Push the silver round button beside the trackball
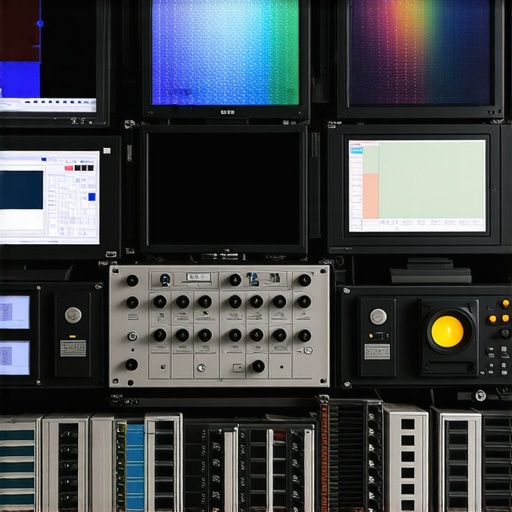Screen dimensions: 512x512 click(378, 317)
